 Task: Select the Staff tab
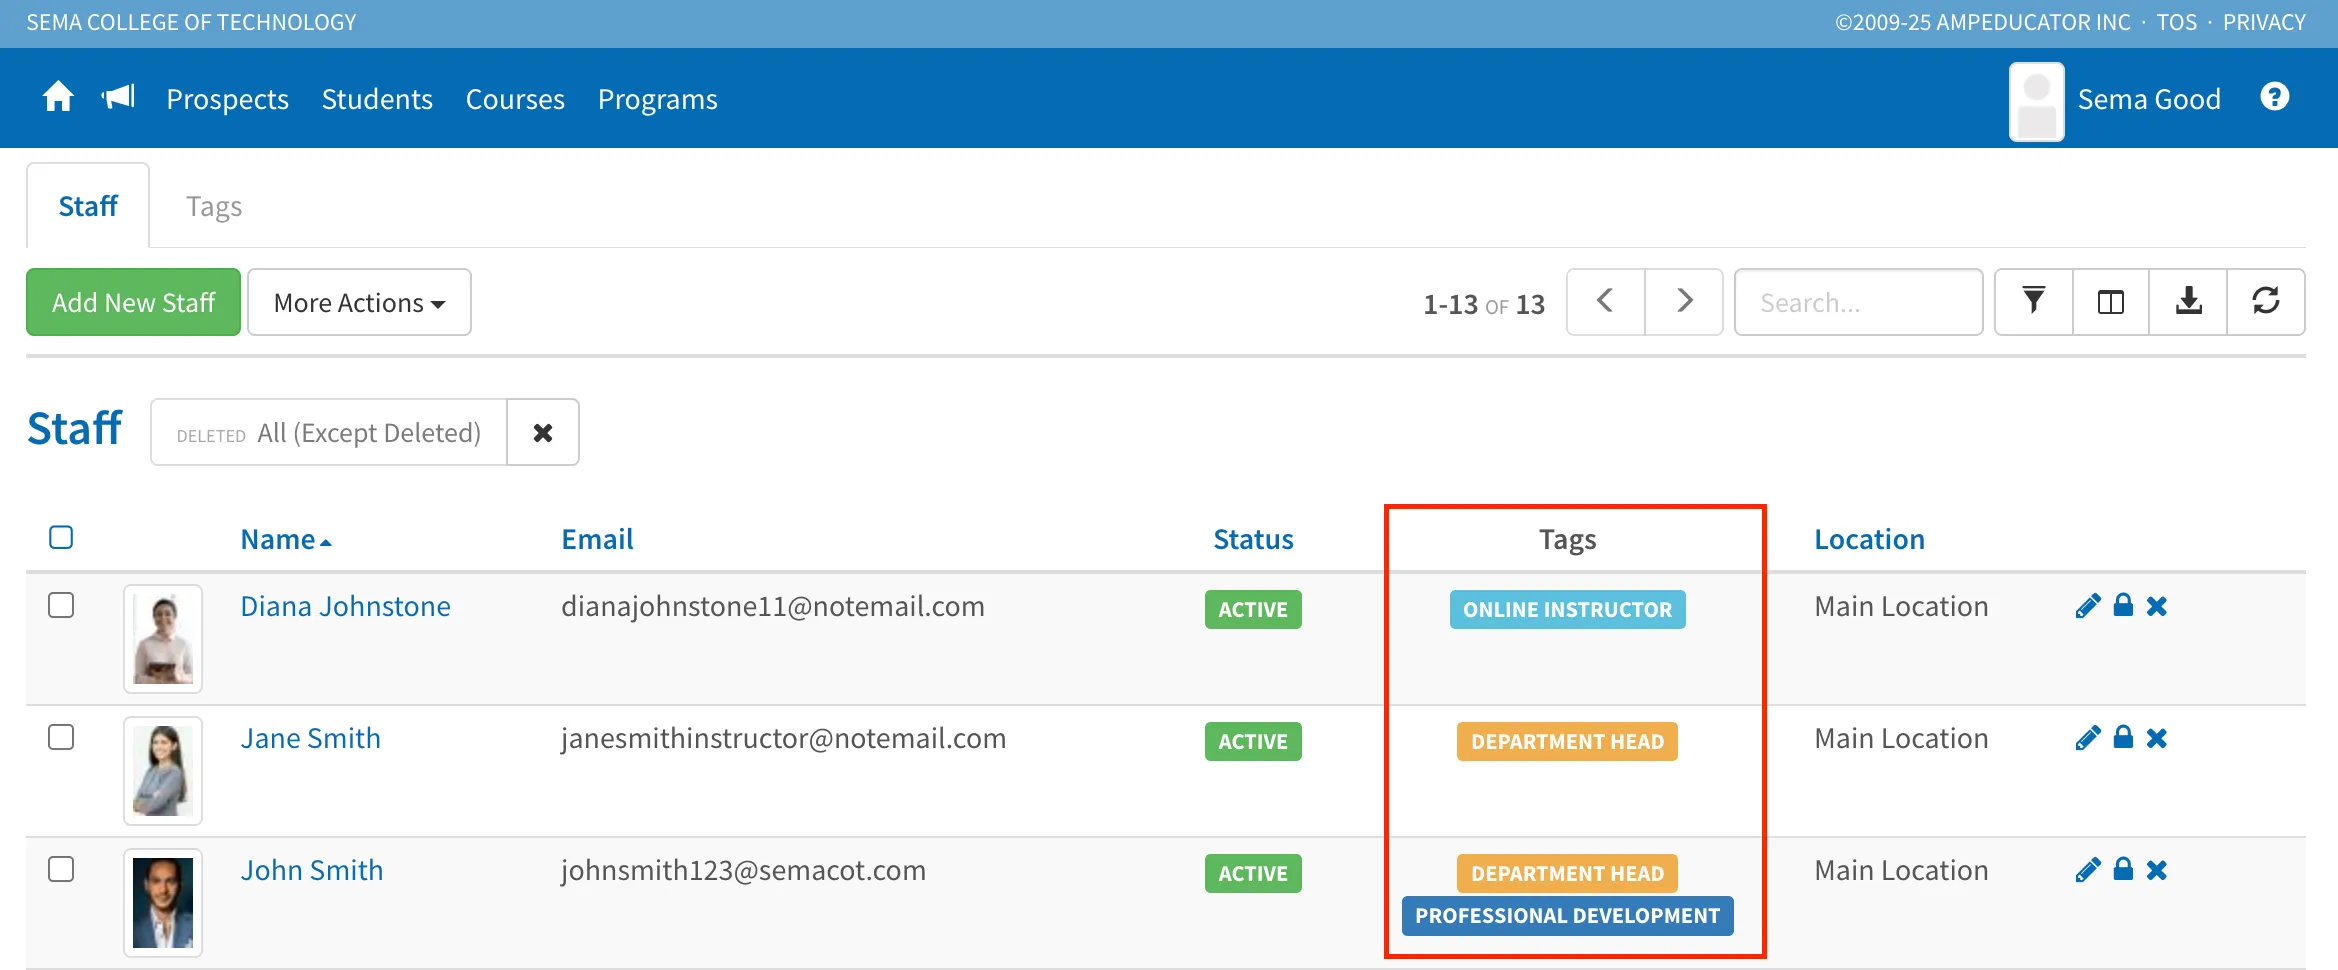click(x=88, y=206)
